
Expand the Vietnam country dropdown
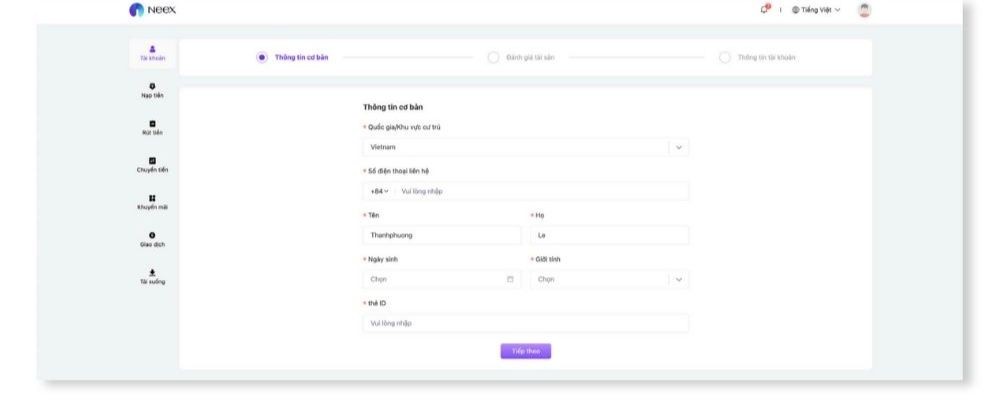coord(679,147)
